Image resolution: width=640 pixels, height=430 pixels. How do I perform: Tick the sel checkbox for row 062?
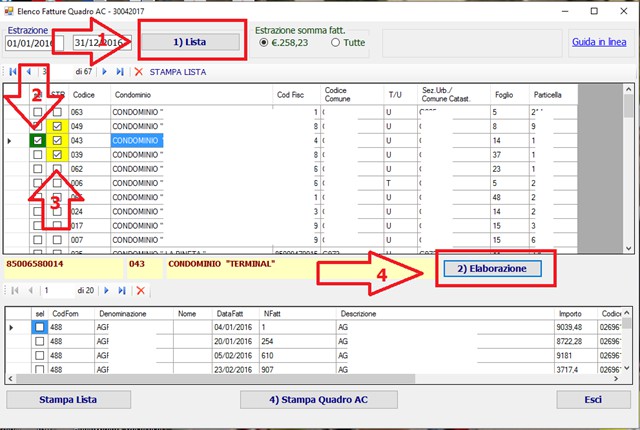point(38,169)
